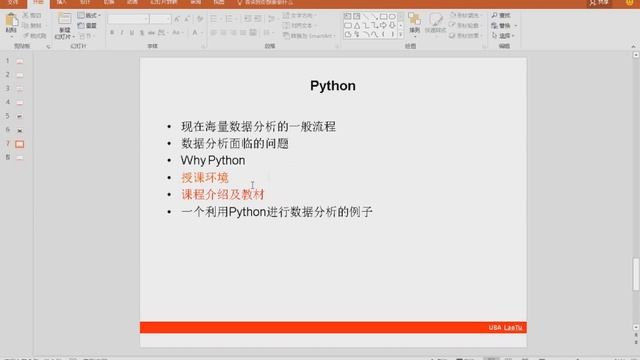This screenshot has width=640, height=360.
Task: Open the Drawing group dialog launcher
Action: (x=484, y=47)
